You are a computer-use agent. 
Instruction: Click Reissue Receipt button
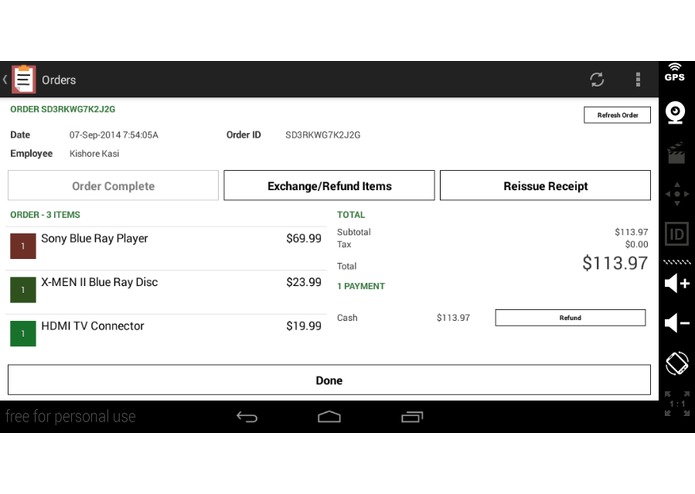[x=545, y=186]
